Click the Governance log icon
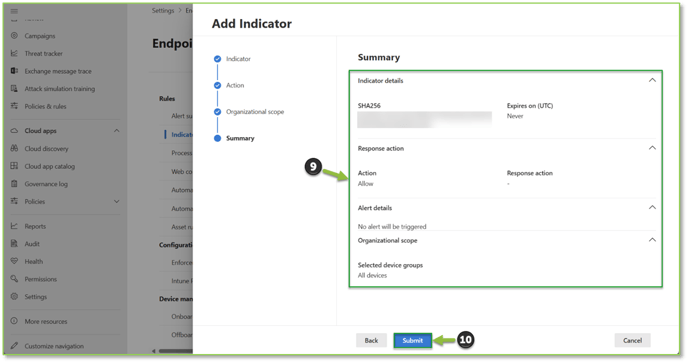 tap(14, 183)
